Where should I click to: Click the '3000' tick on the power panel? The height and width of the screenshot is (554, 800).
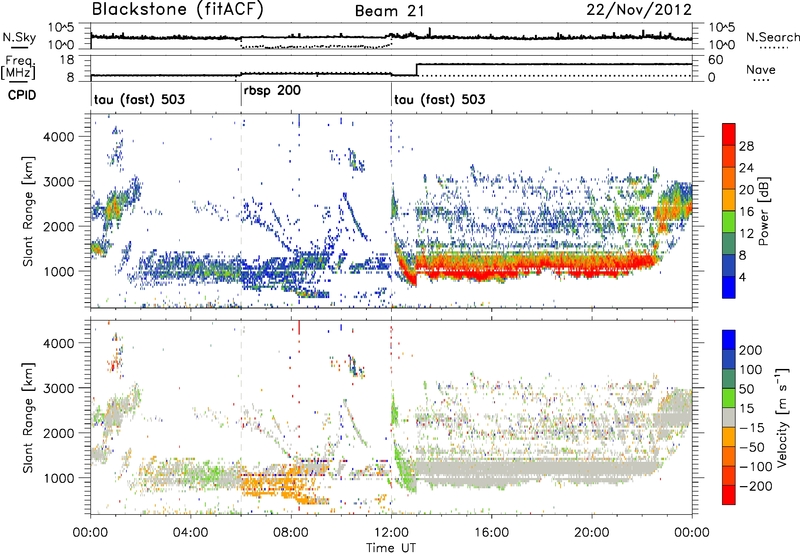[58, 182]
